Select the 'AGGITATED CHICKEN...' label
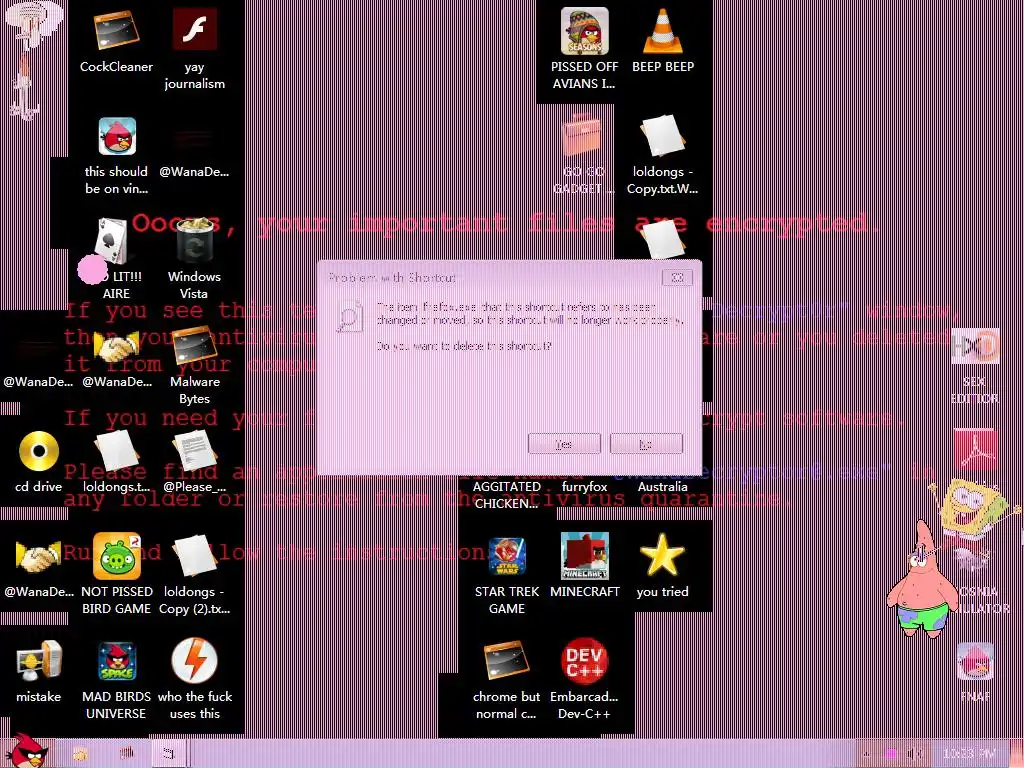Screen dimensions: 1024x768 click(507, 495)
